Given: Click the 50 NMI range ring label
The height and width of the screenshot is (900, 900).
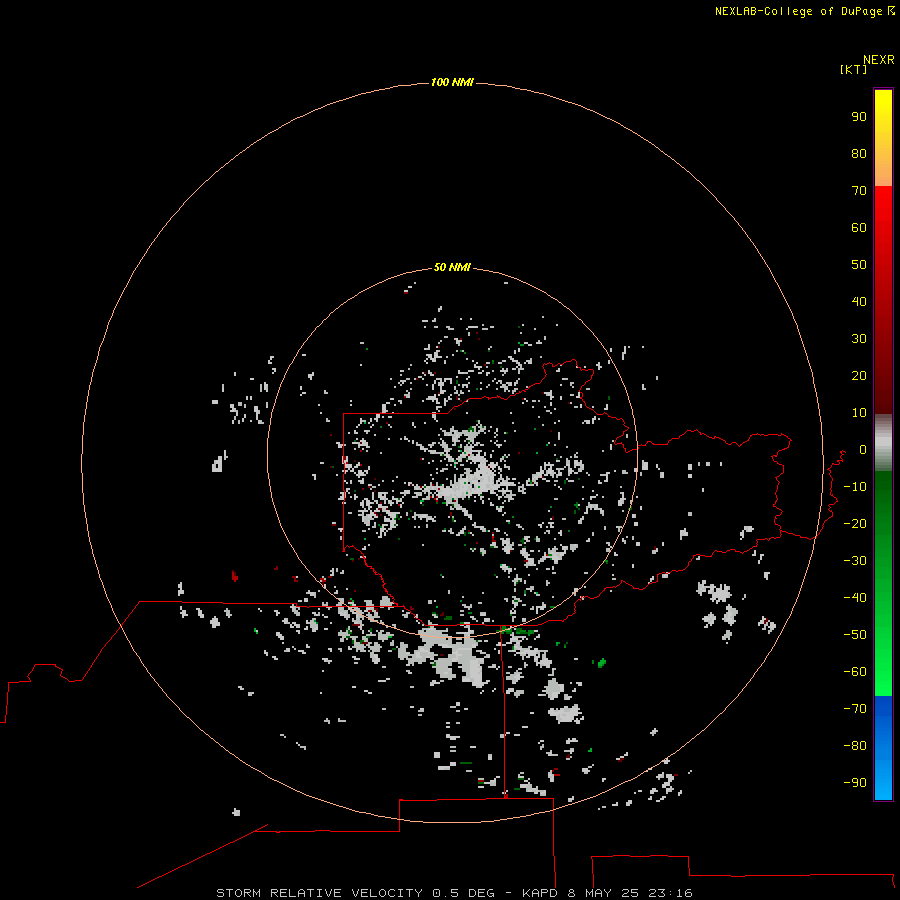Looking at the screenshot, I should point(452,267).
